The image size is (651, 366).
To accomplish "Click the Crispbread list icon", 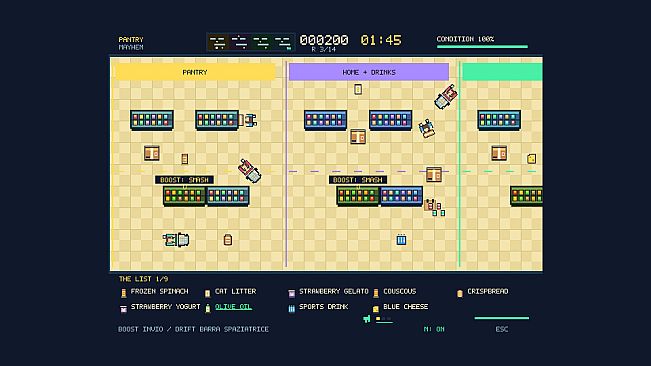I will point(460,293).
